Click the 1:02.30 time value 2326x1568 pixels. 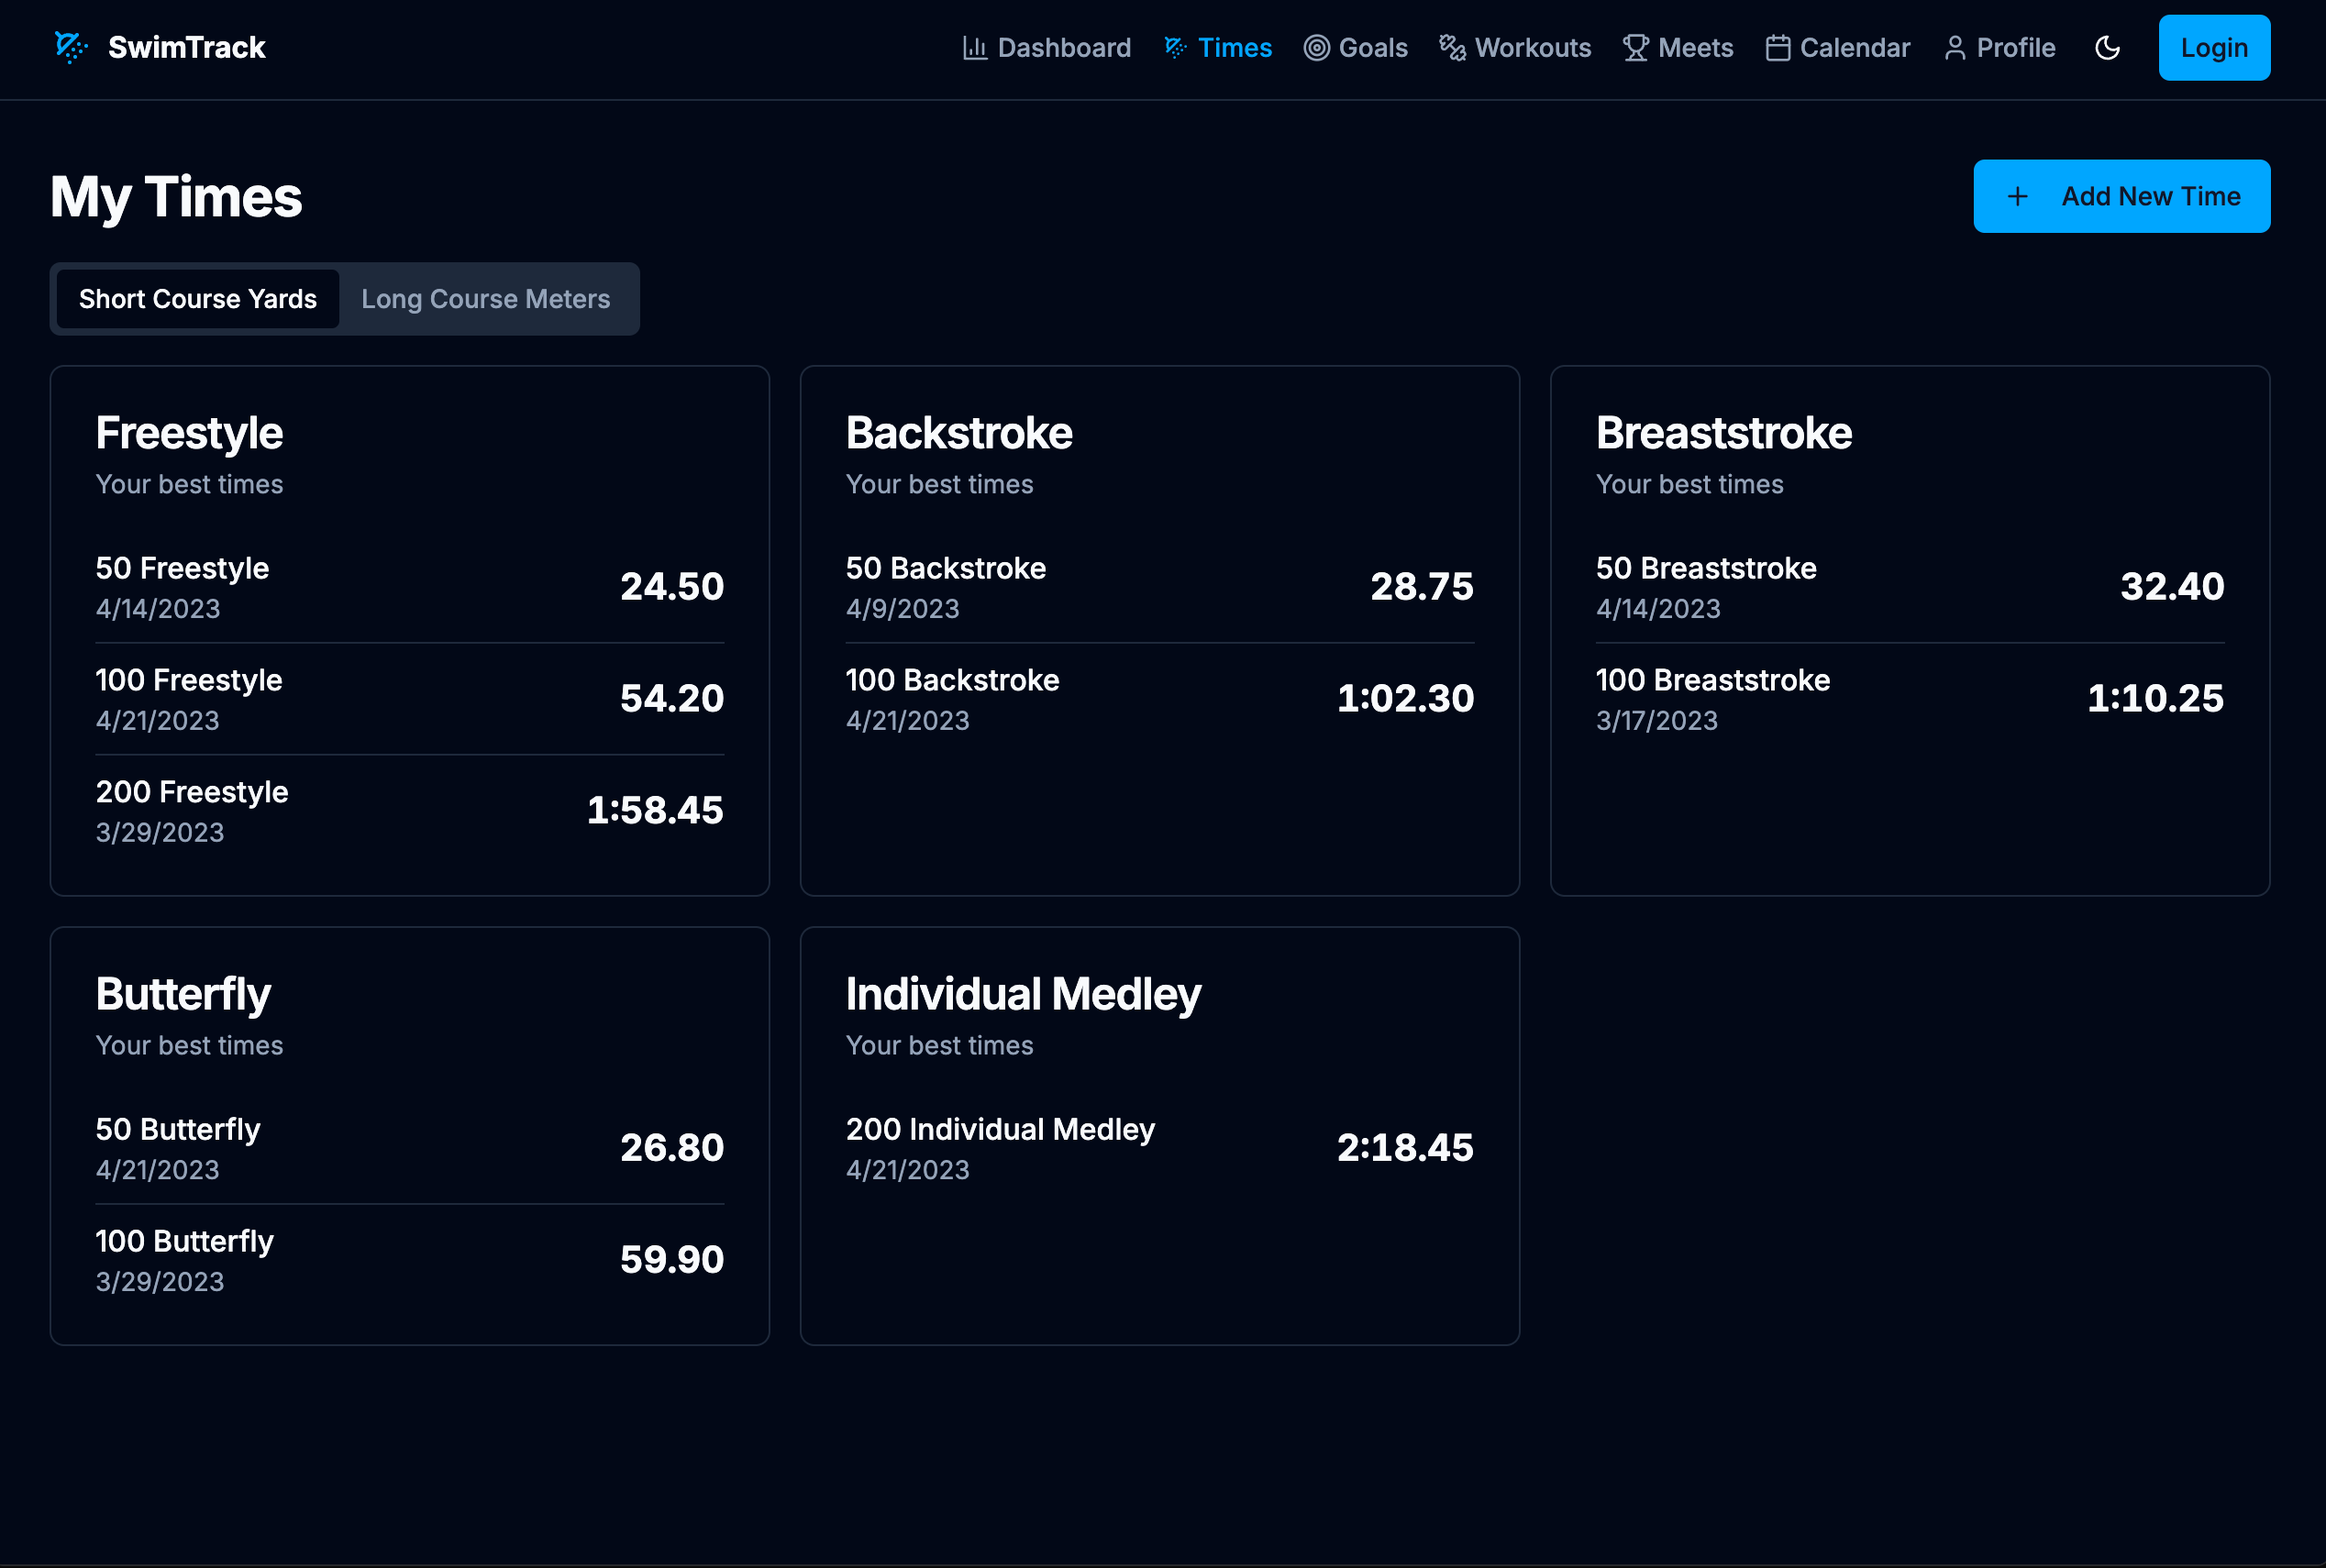pos(1405,699)
